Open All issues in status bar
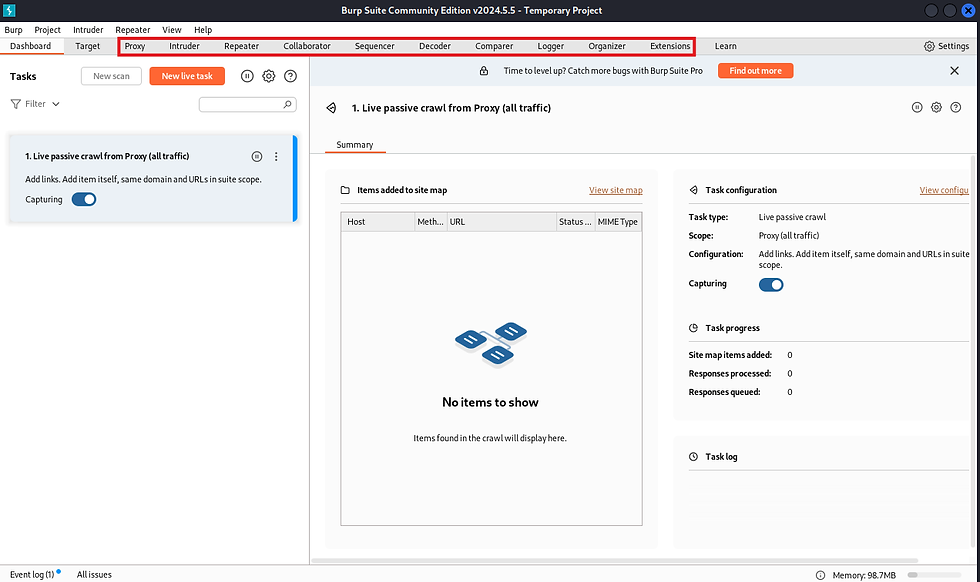980x582 pixels. click(x=94, y=574)
